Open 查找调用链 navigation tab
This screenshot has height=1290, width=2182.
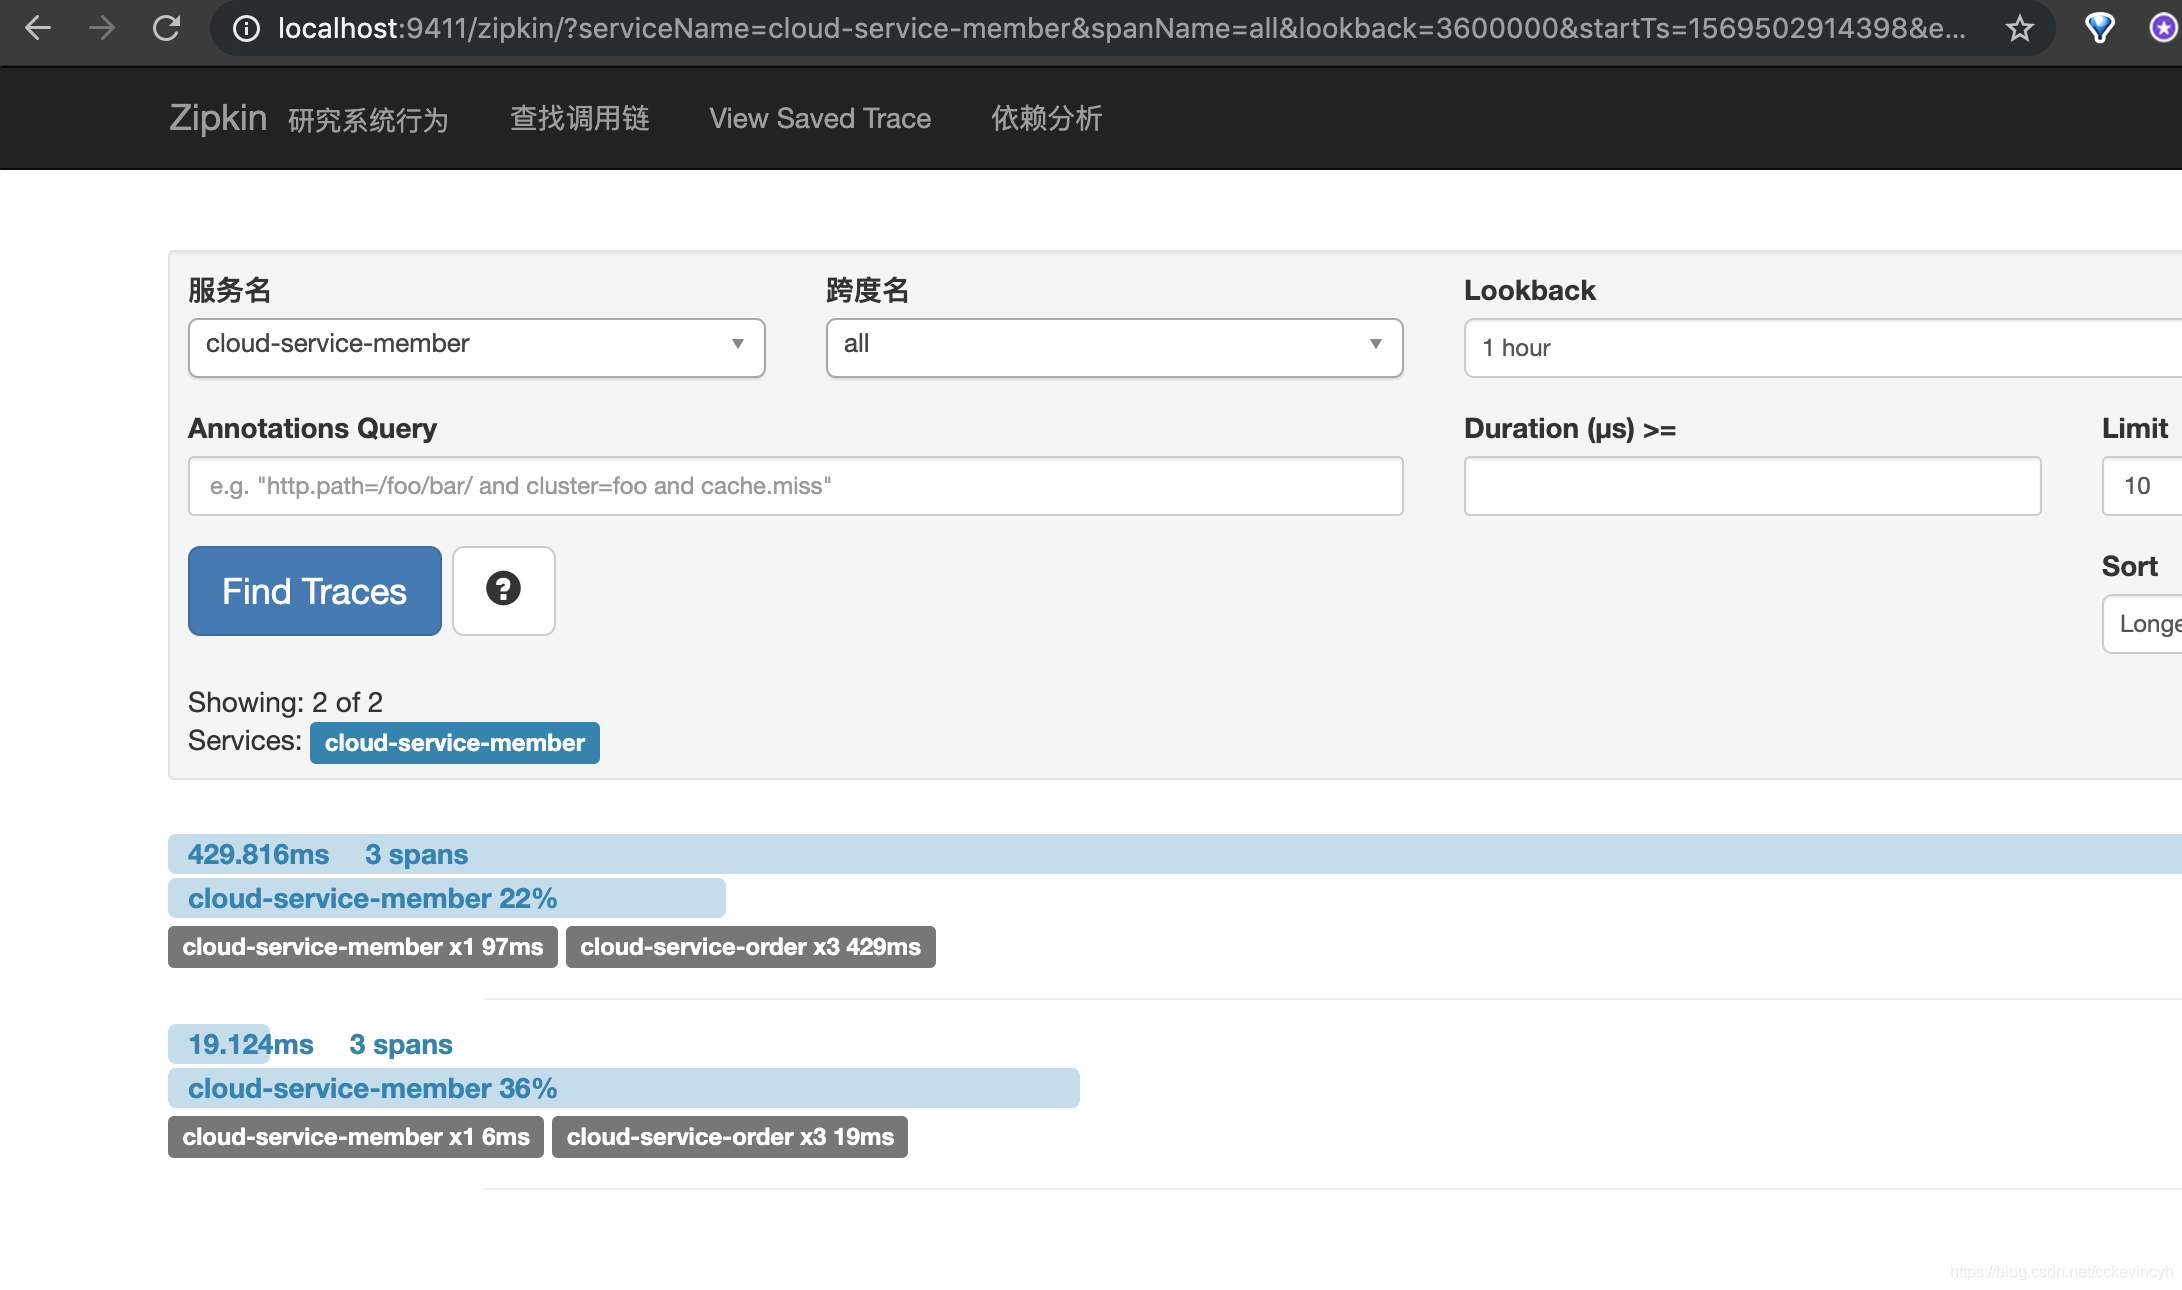579,118
